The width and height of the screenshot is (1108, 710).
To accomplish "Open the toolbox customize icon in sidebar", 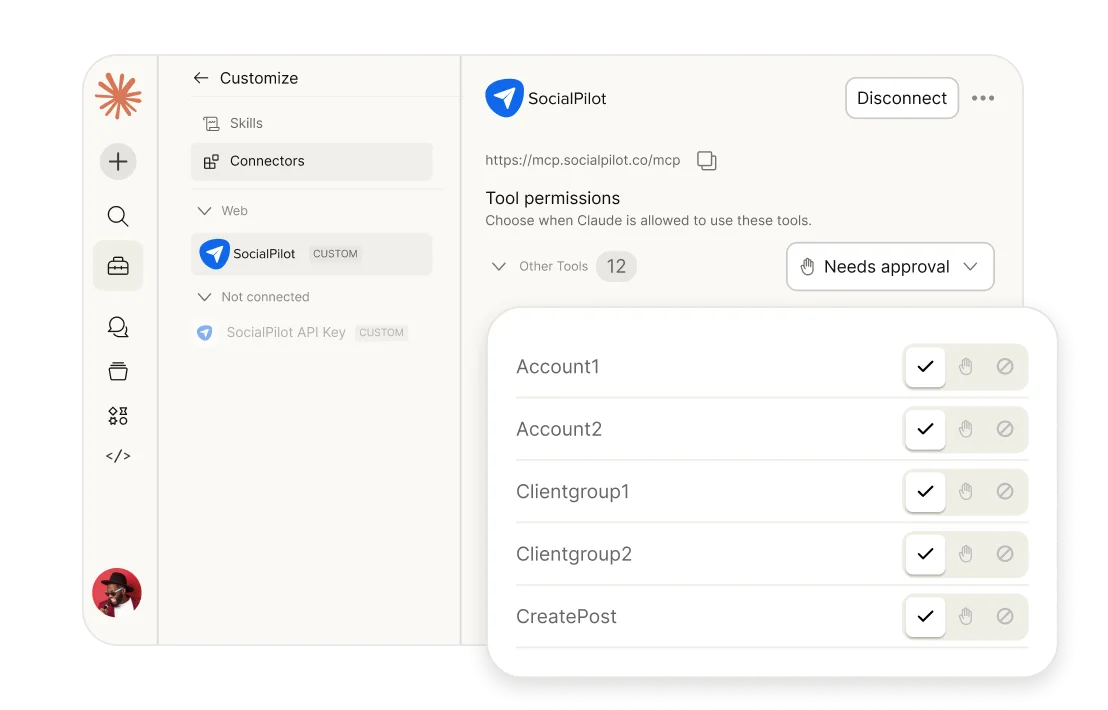I will [x=118, y=266].
